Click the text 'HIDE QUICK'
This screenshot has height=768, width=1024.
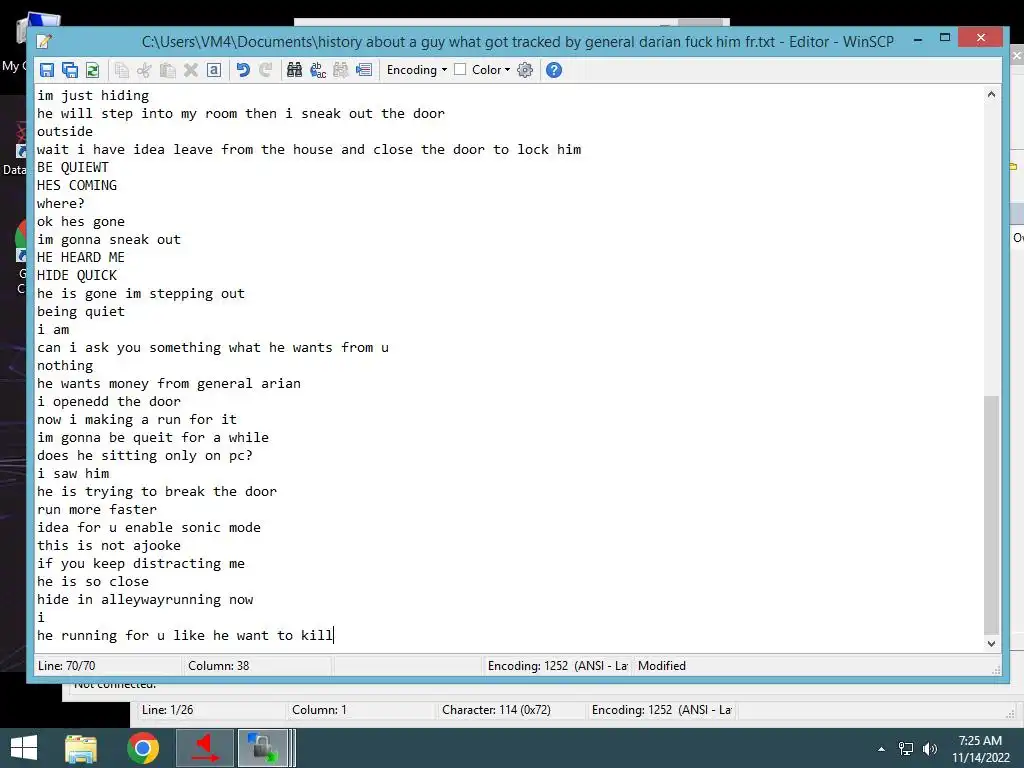[77, 276]
